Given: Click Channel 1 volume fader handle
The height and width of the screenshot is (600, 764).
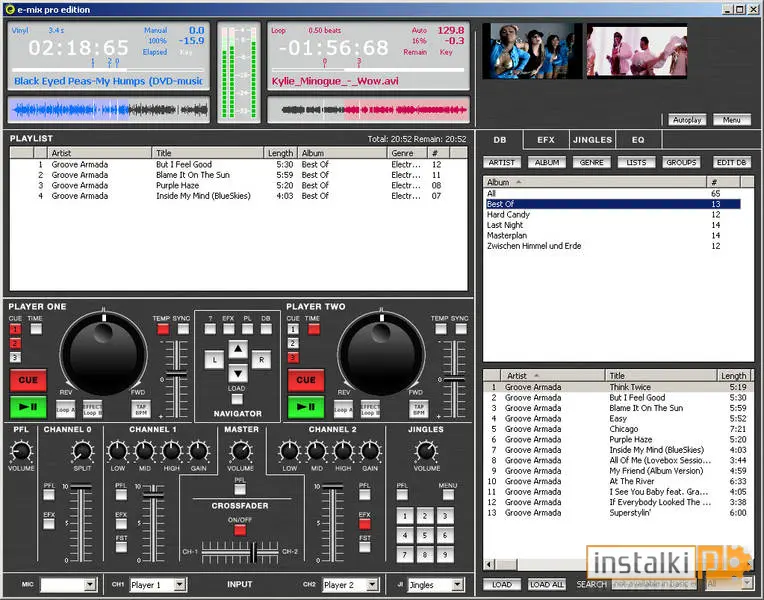Looking at the screenshot, I should 153,494.
